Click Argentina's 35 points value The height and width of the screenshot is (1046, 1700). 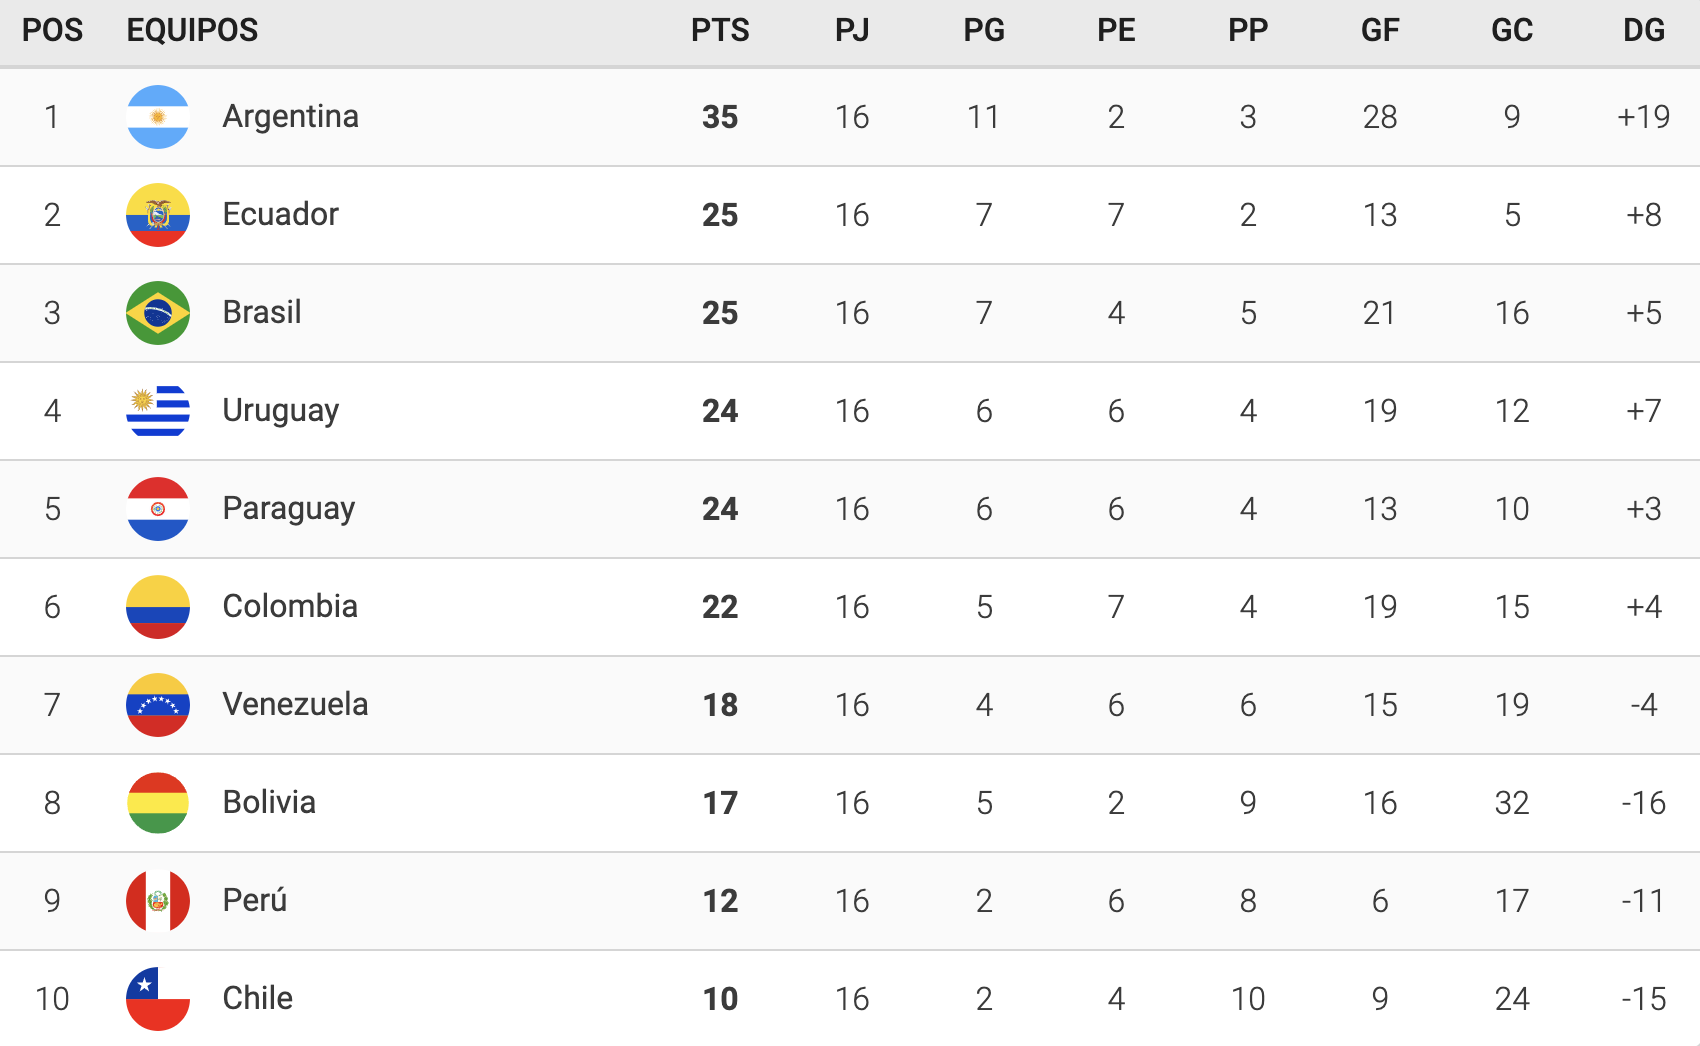720,117
